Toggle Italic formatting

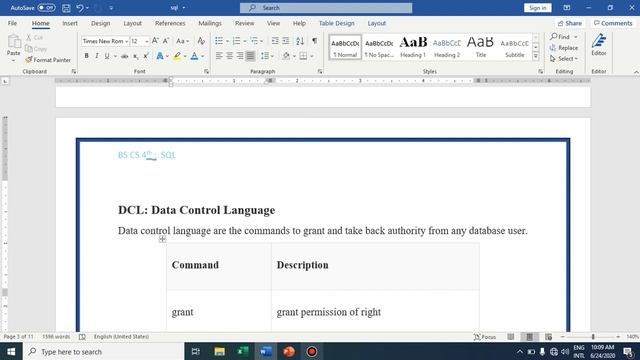pos(96,56)
